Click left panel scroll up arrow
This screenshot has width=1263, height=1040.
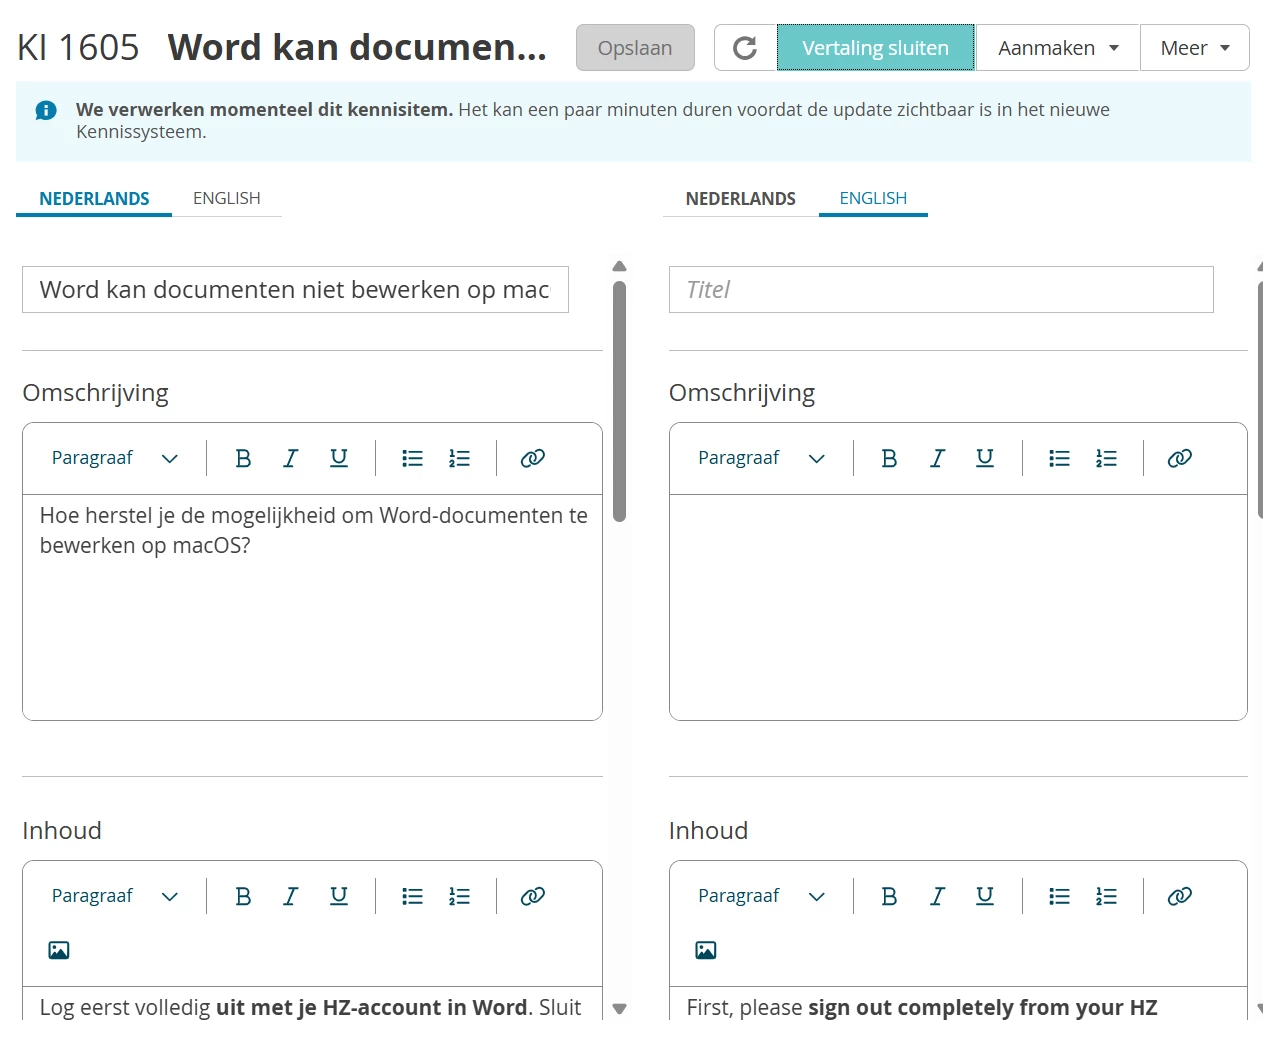pyautogui.click(x=619, y=266)
